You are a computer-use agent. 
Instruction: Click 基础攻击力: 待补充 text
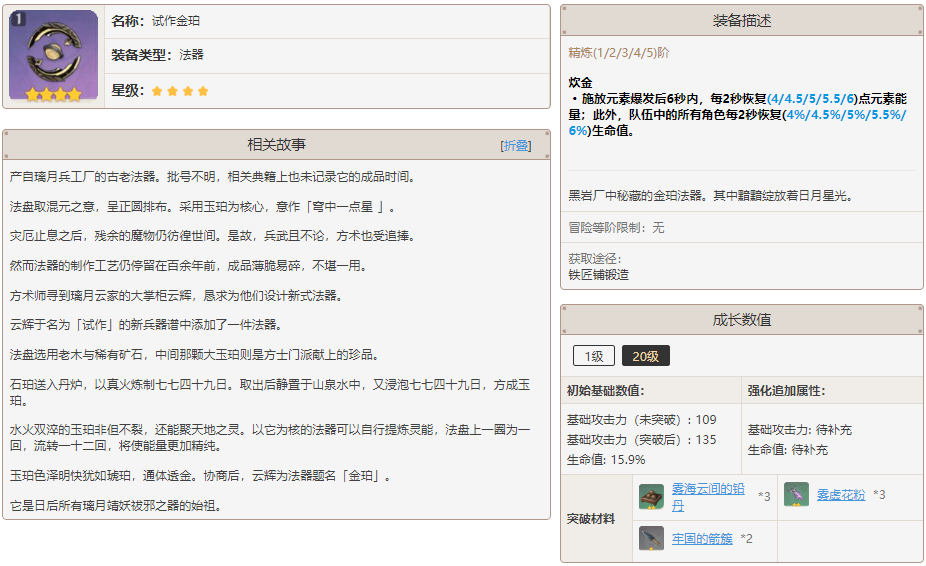pos(800,430)
